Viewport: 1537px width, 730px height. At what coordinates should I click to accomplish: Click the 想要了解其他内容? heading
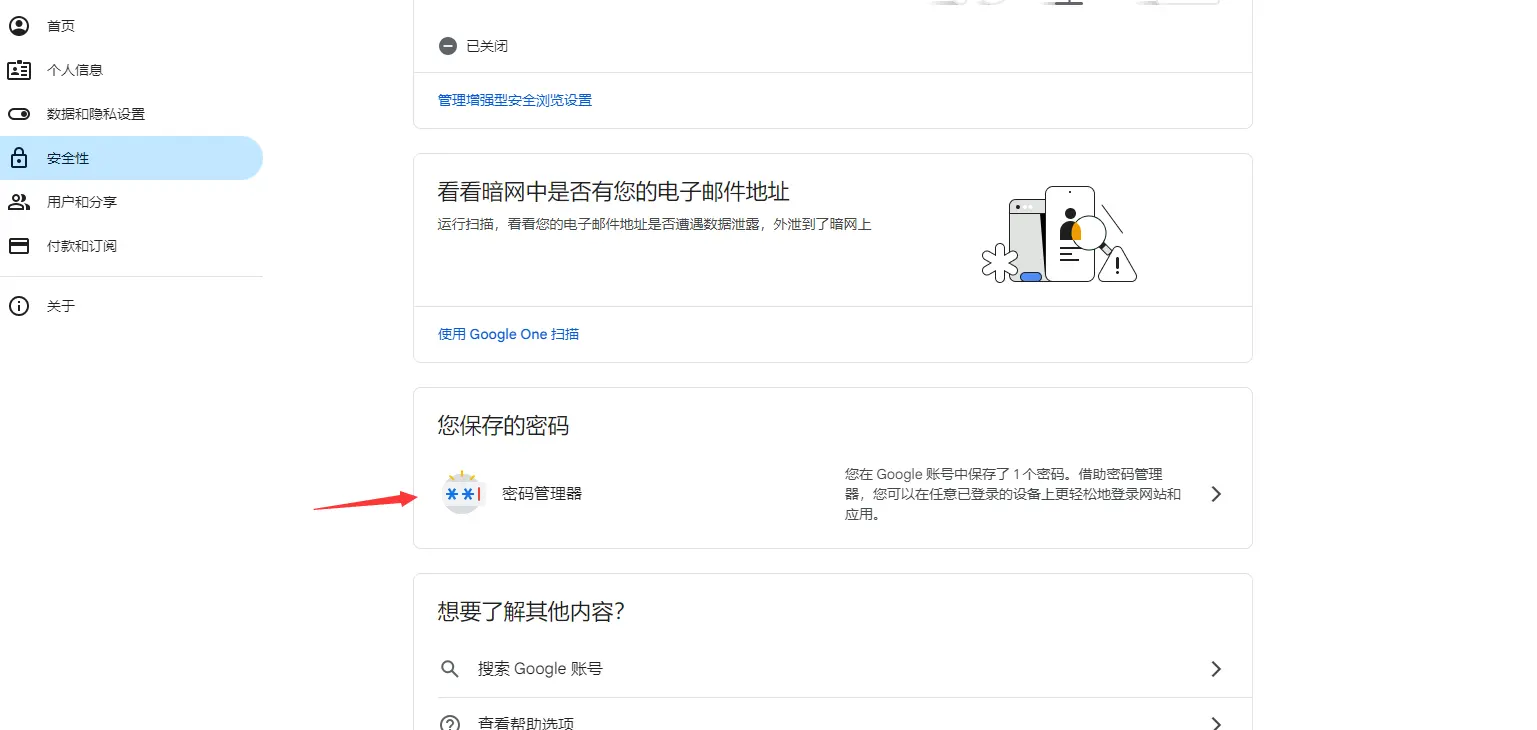pyautogui.click(x=531, y=611)
